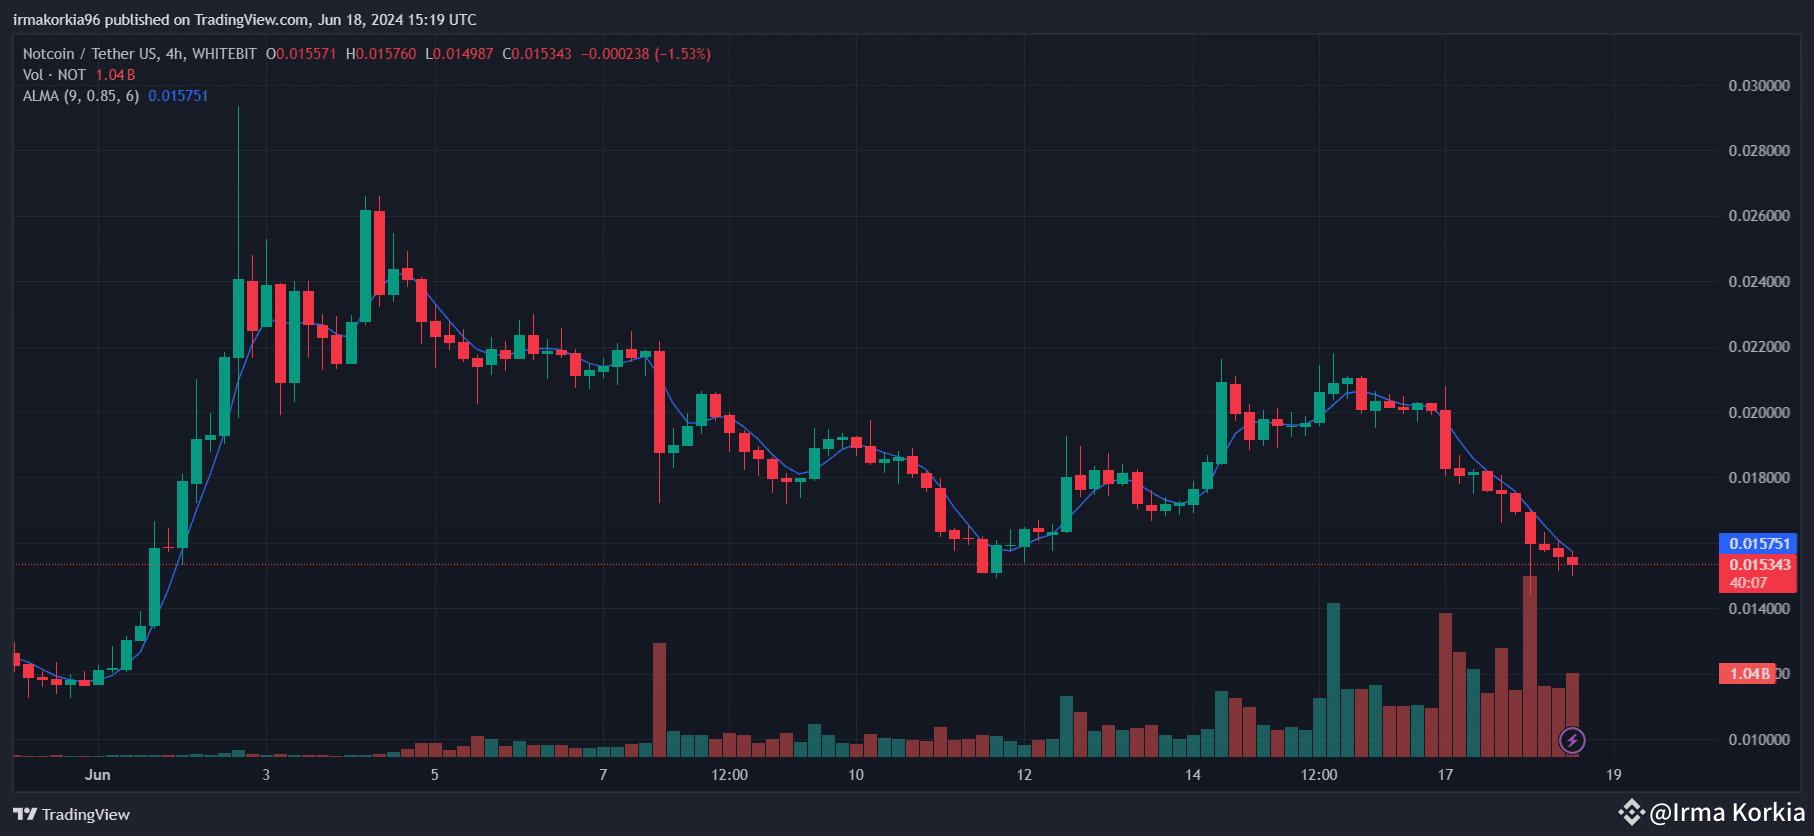The width and height of the screenshot is (1814, 836).
Task: Click the 10 date label on the time axis
Action: pyautogui.click(x=856, y=775)
